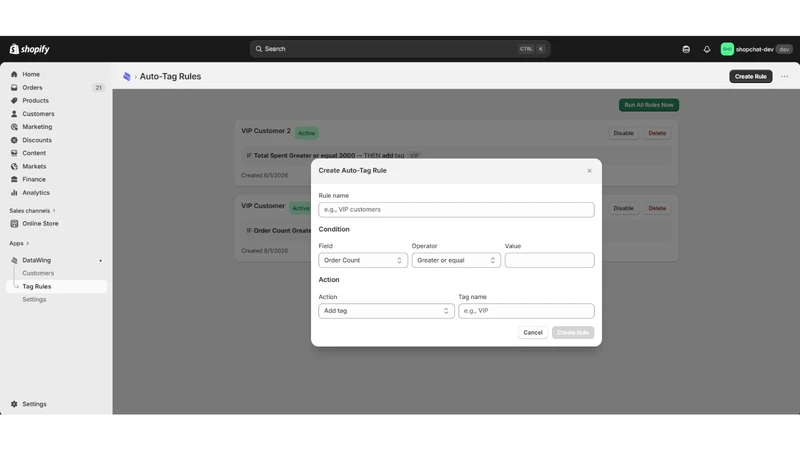The width and height of the screenshot is (800, 450).
Task: Expand the Apps section
Action: pyautogui.click(x=19, y=243)
